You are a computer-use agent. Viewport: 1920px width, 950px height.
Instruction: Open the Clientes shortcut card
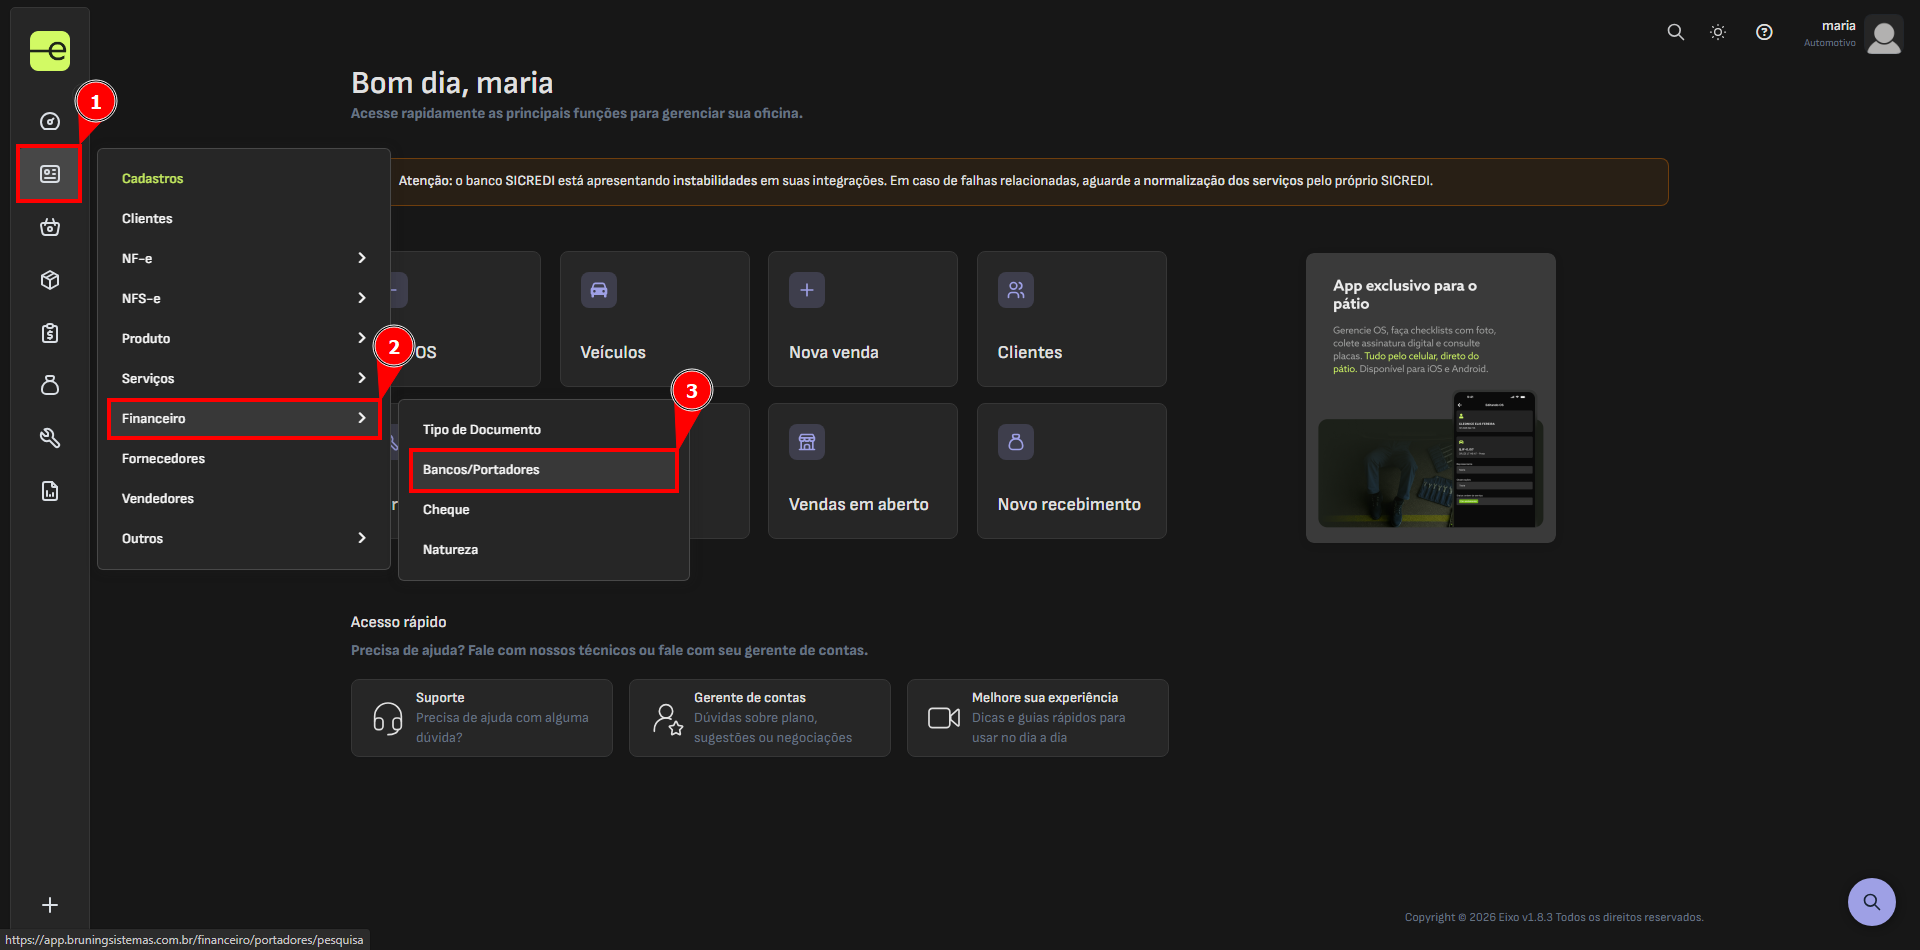[x=1072, y=319]
